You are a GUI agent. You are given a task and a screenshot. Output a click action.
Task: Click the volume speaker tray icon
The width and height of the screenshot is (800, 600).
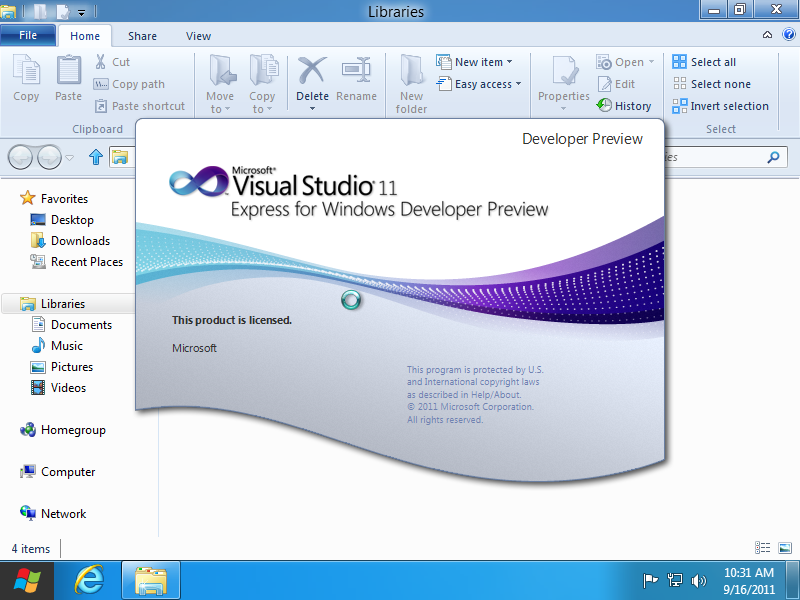click(698, 581)
